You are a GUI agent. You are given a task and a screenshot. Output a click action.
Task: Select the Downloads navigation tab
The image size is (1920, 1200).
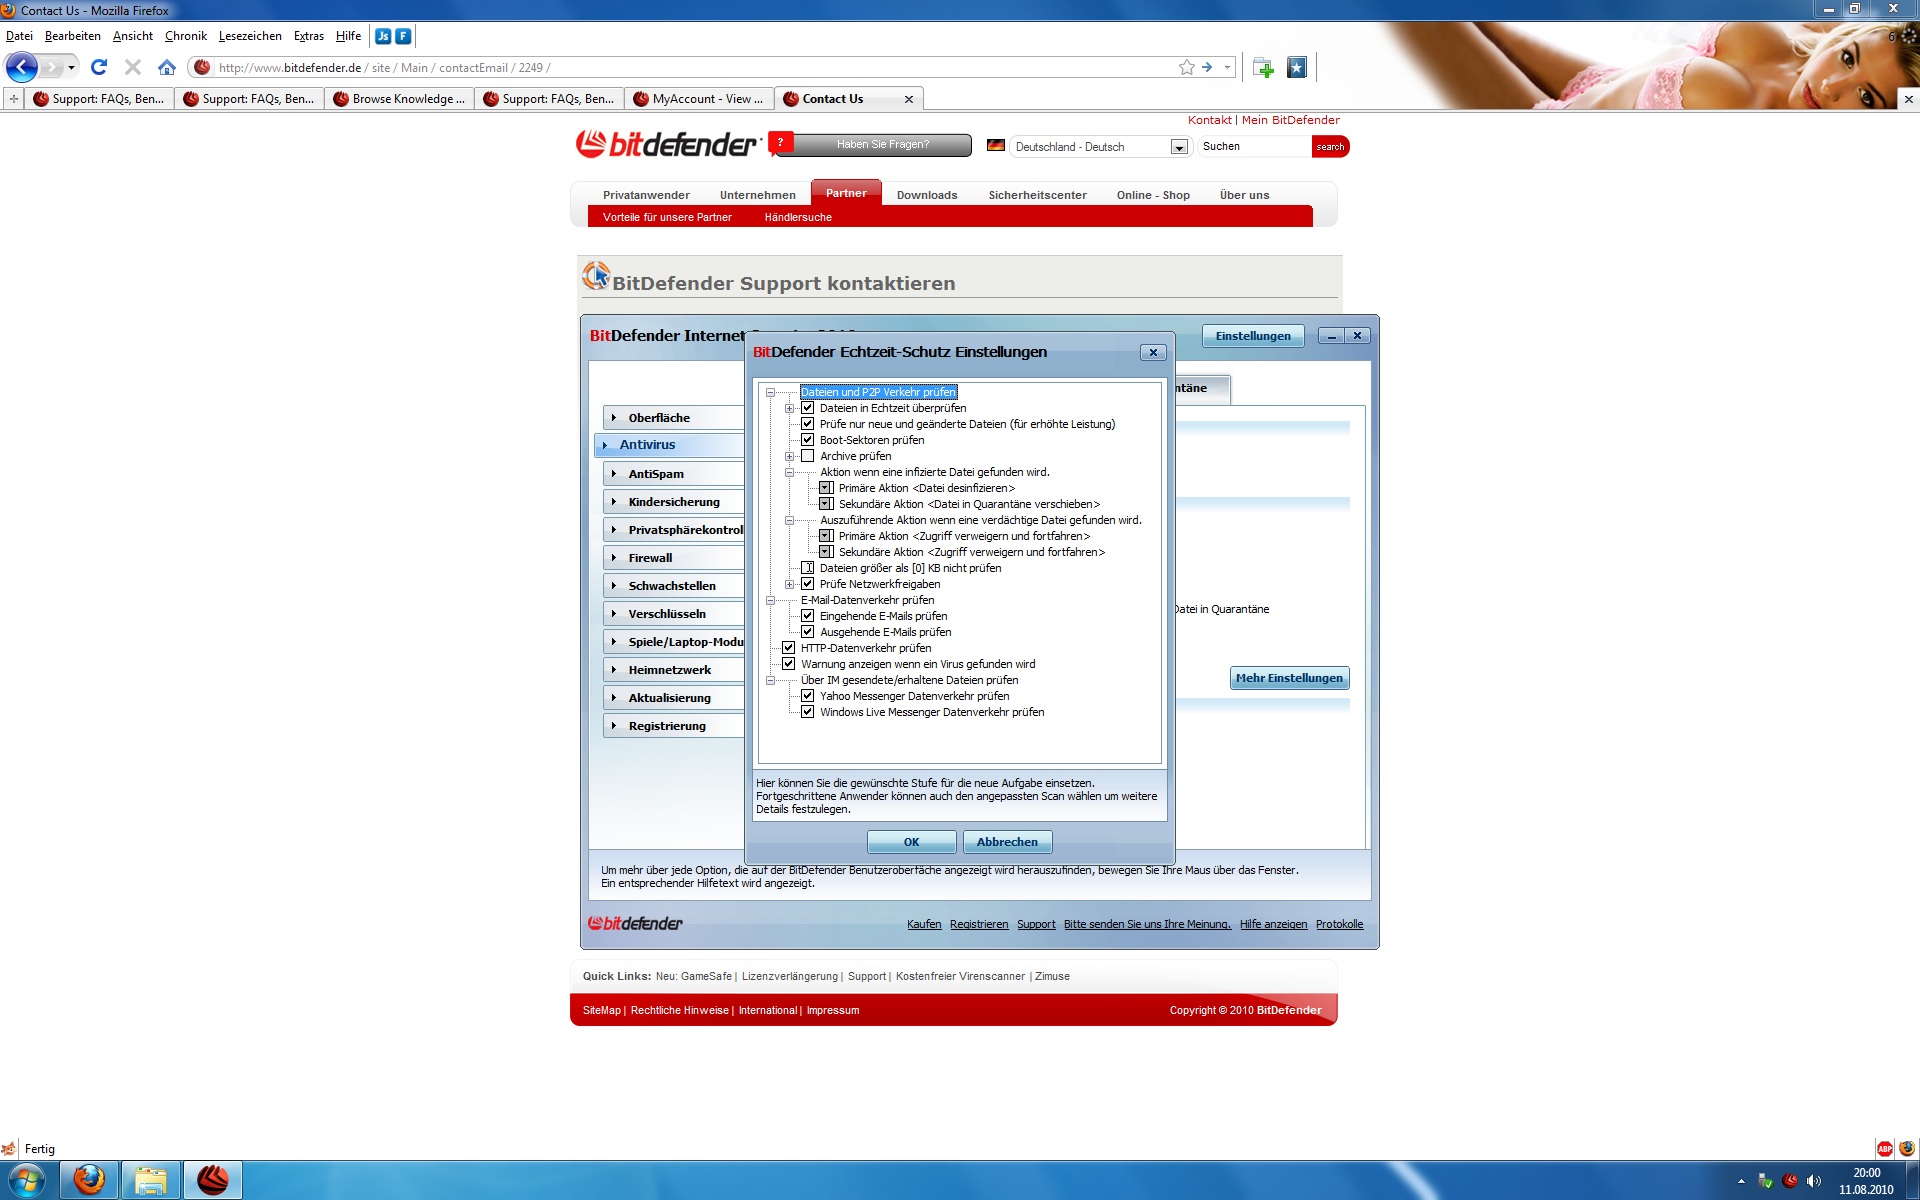927,195
